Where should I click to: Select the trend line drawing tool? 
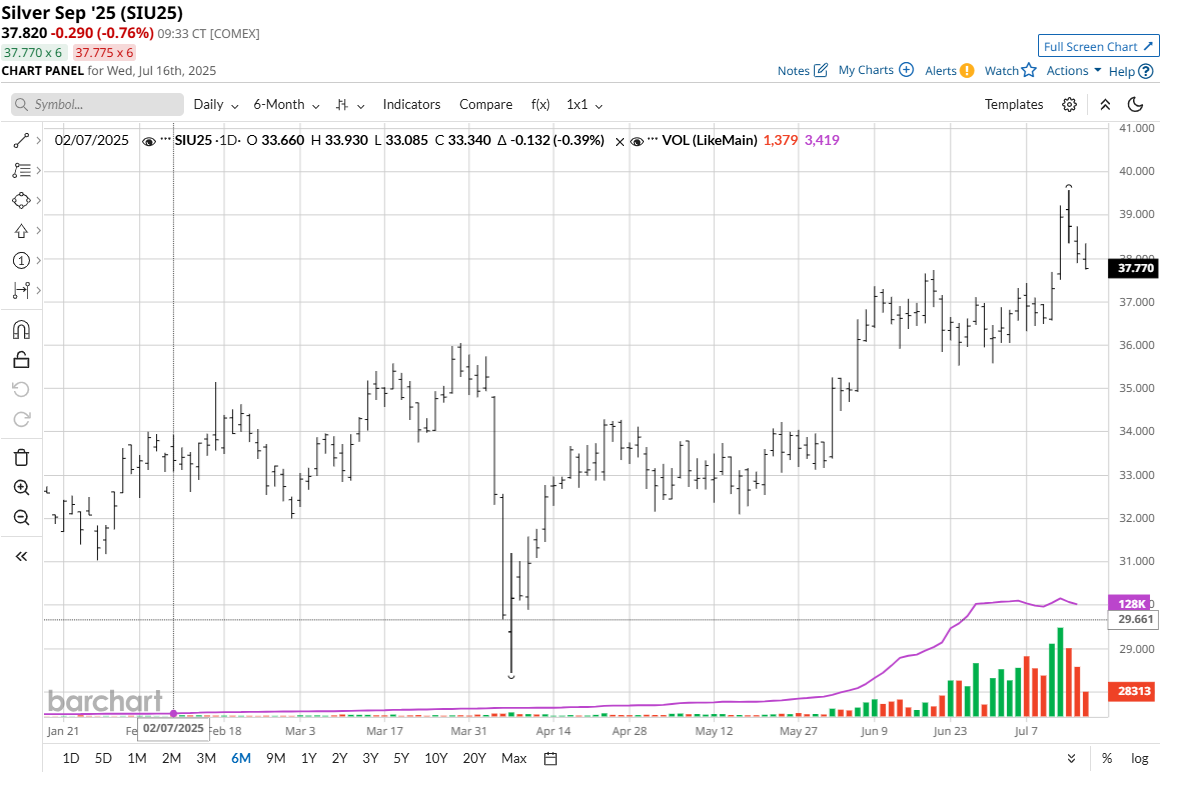(x=21, y=141)
